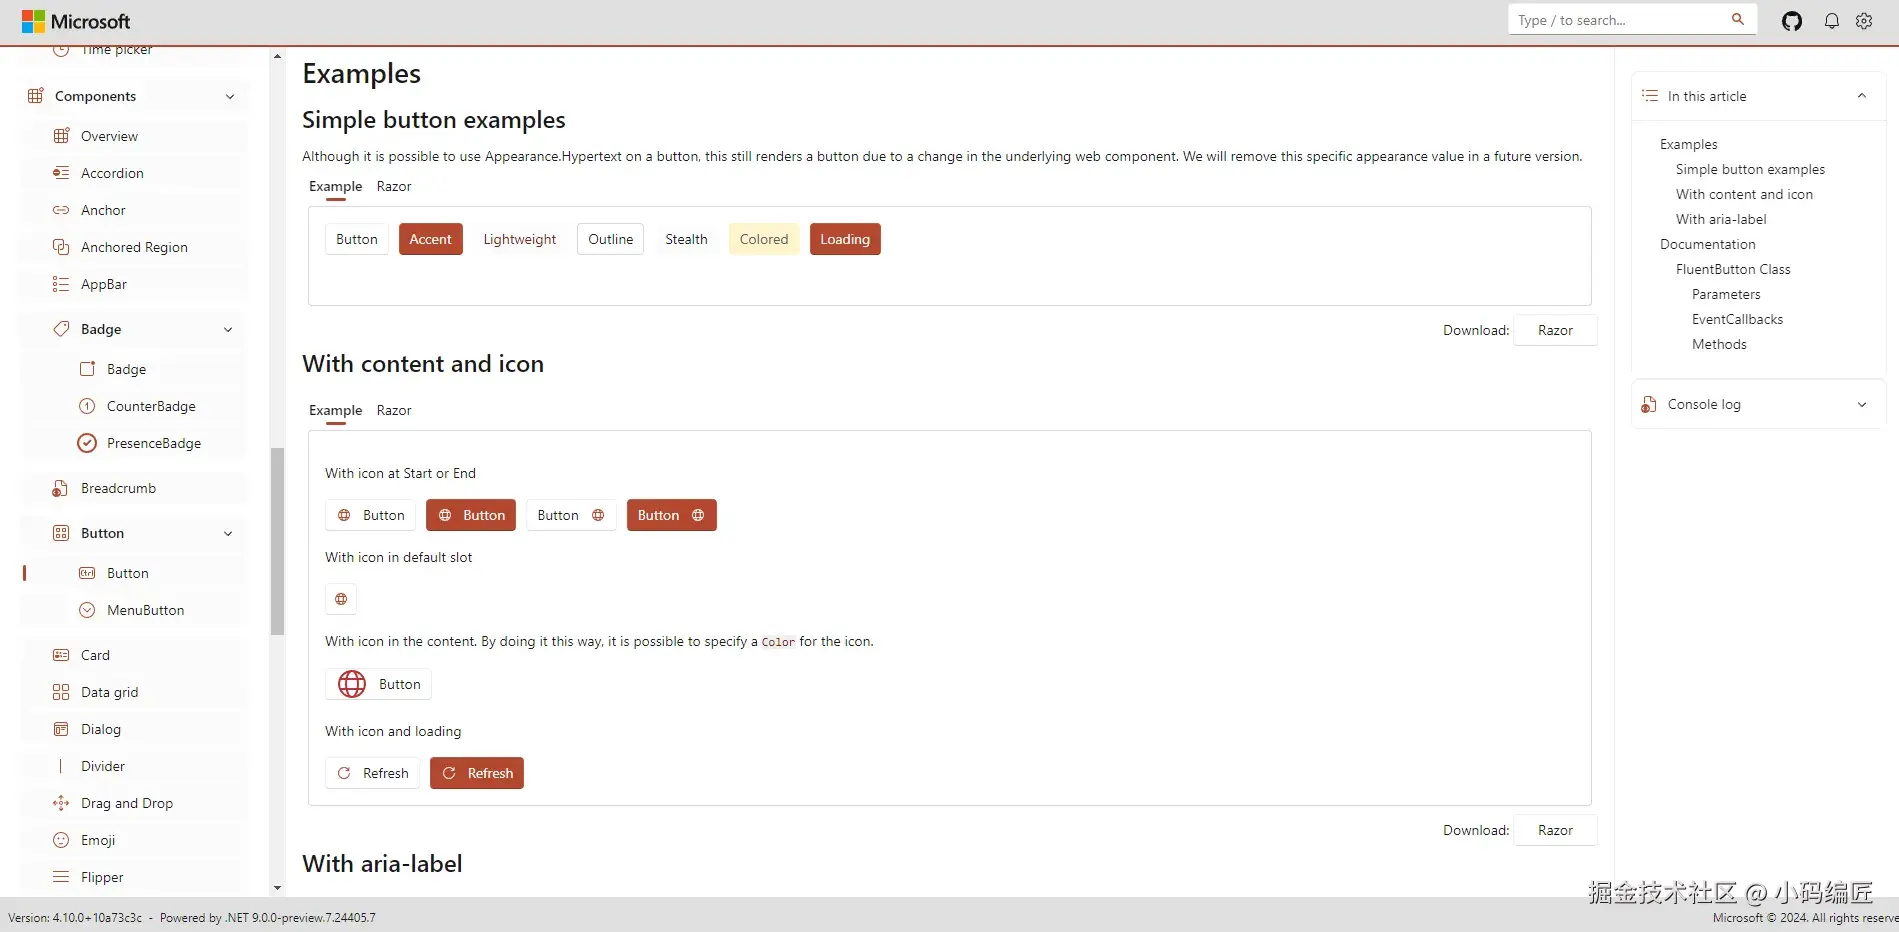
Task: Open site settings gear icon
Action: [1864, 21]
